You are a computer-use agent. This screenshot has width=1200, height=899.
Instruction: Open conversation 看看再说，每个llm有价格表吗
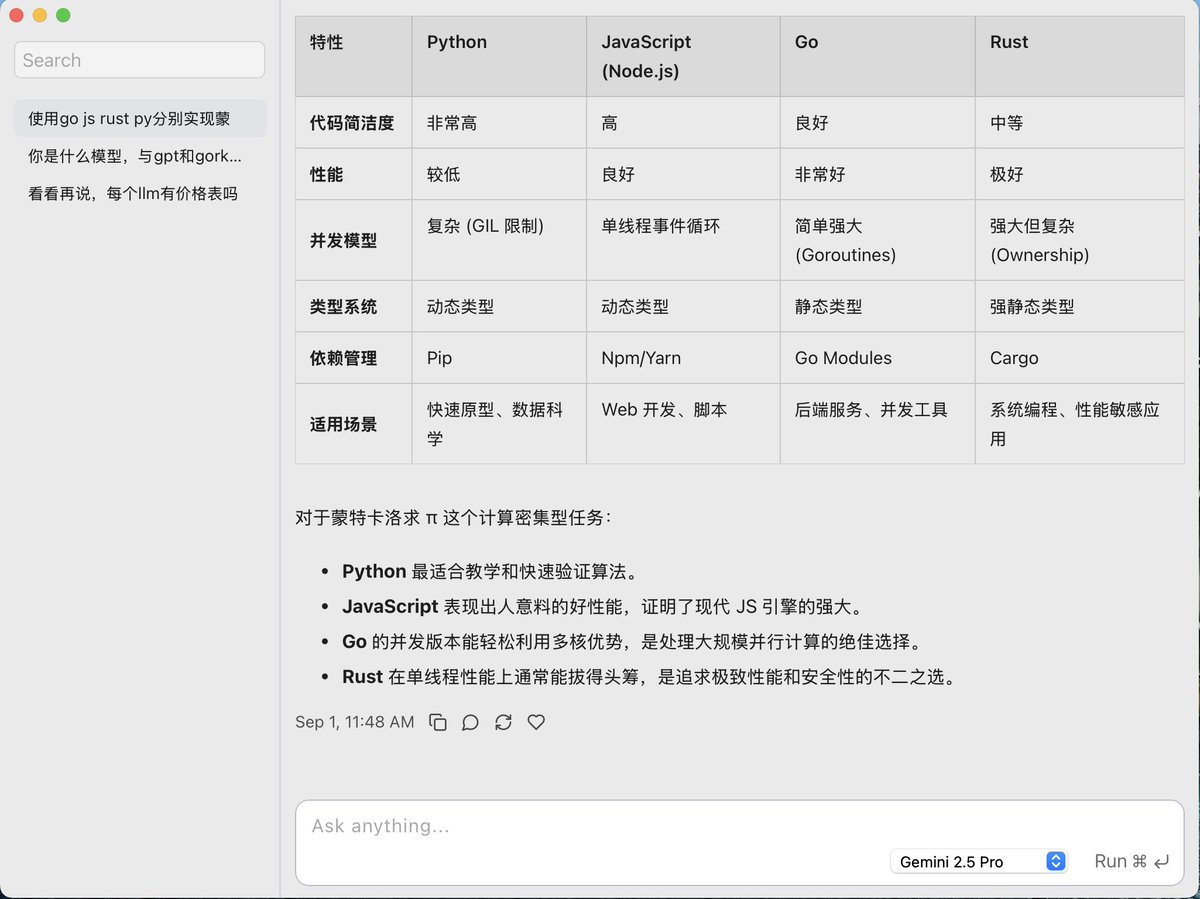(x=140, y=194)
